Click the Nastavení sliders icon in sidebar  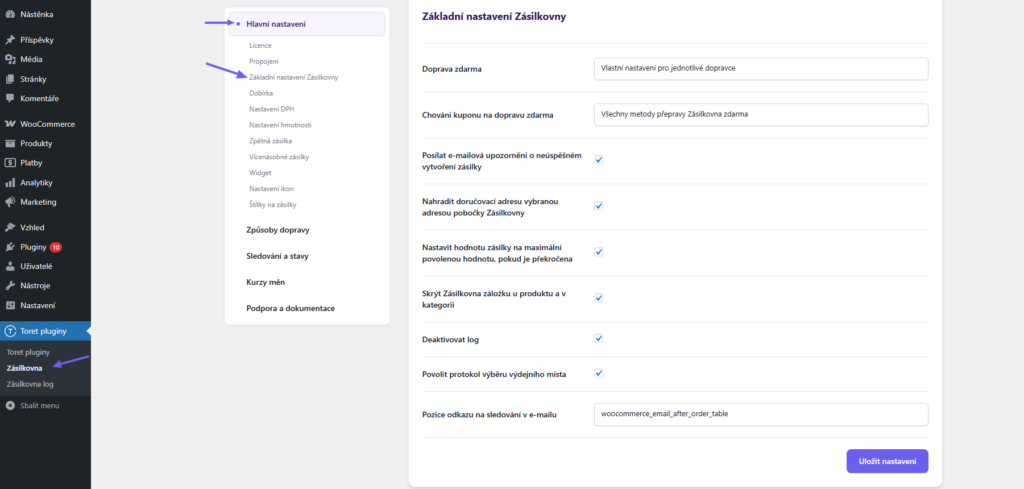coord(10,306)
